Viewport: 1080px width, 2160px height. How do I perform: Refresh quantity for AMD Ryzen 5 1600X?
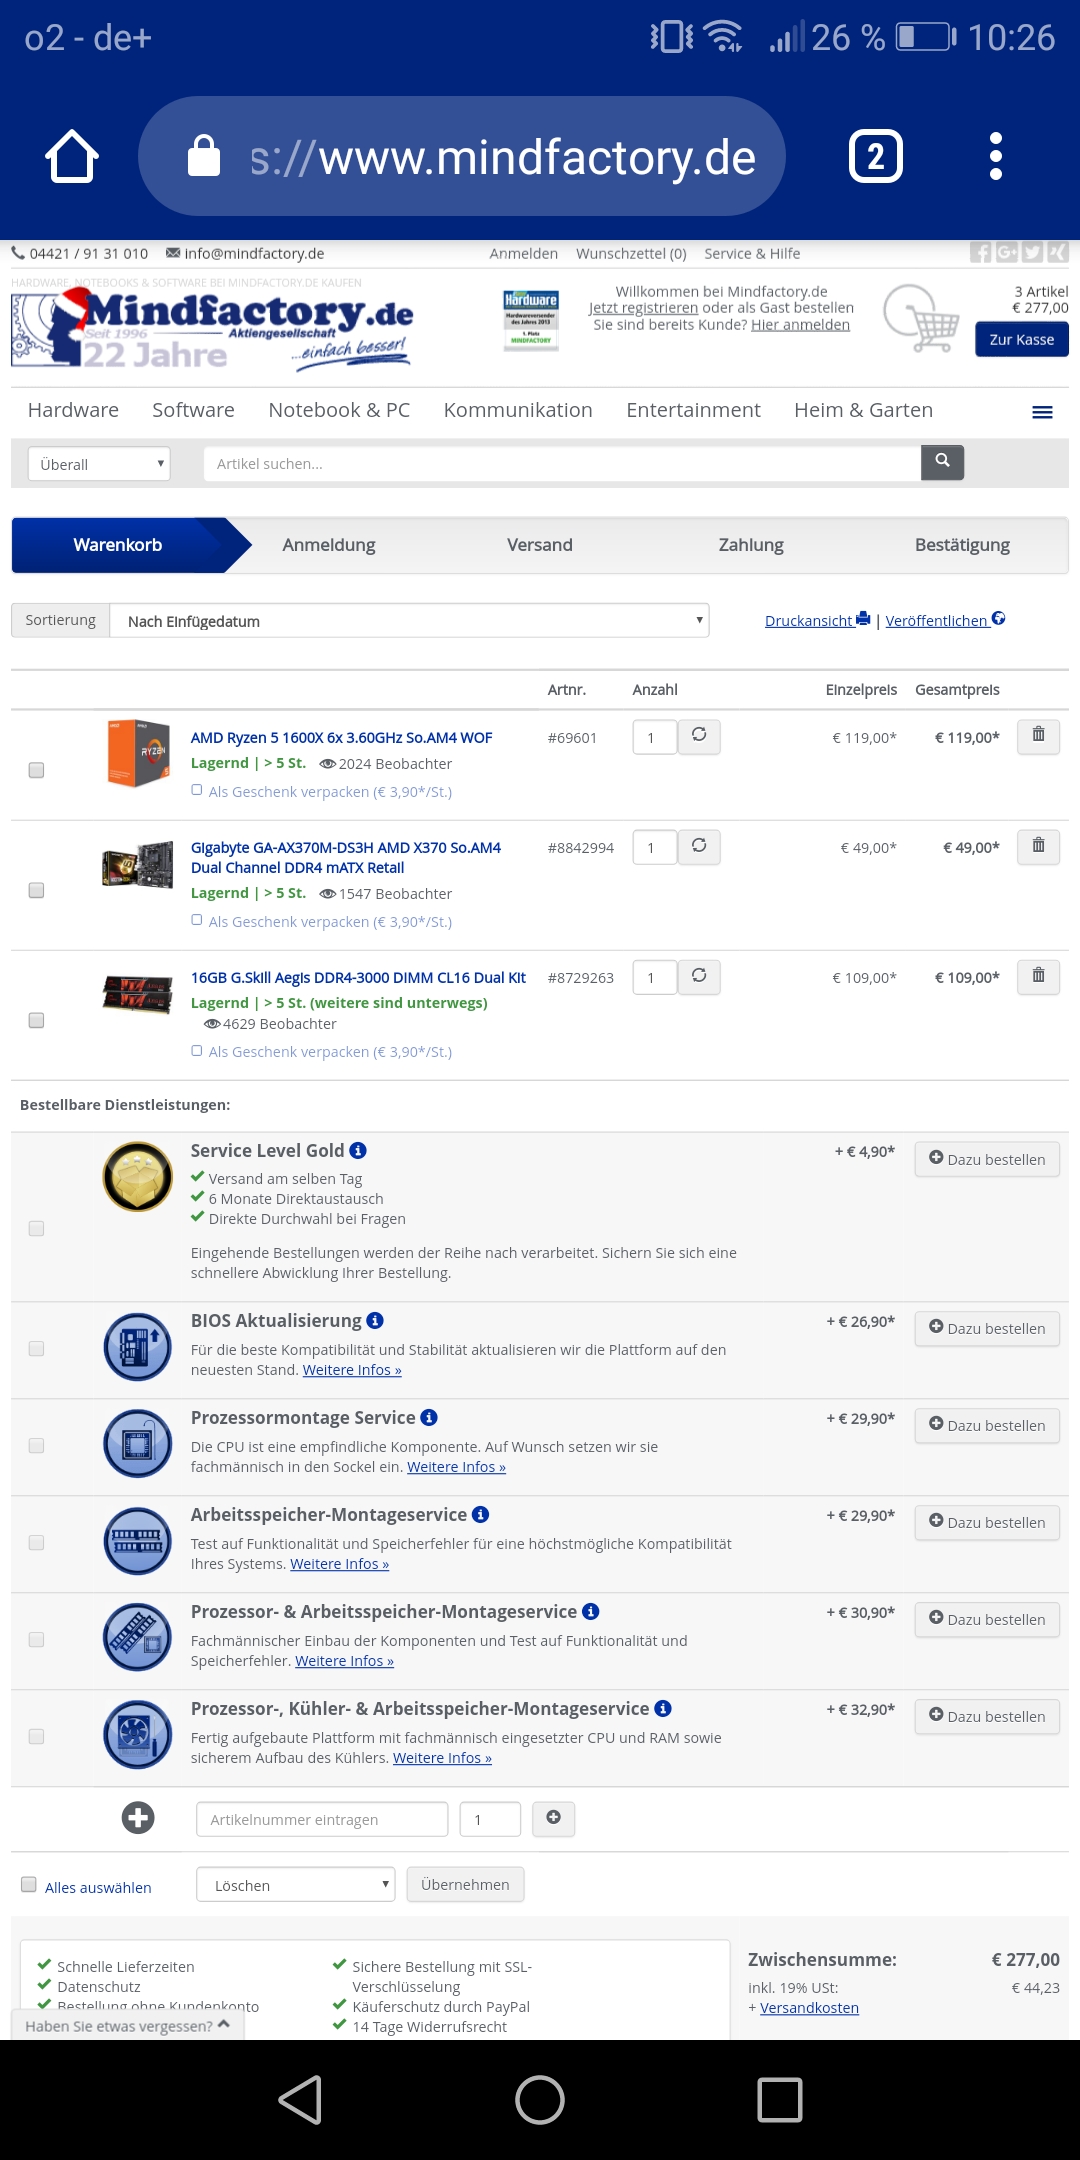pyautogui.click(x=699, y=736)
